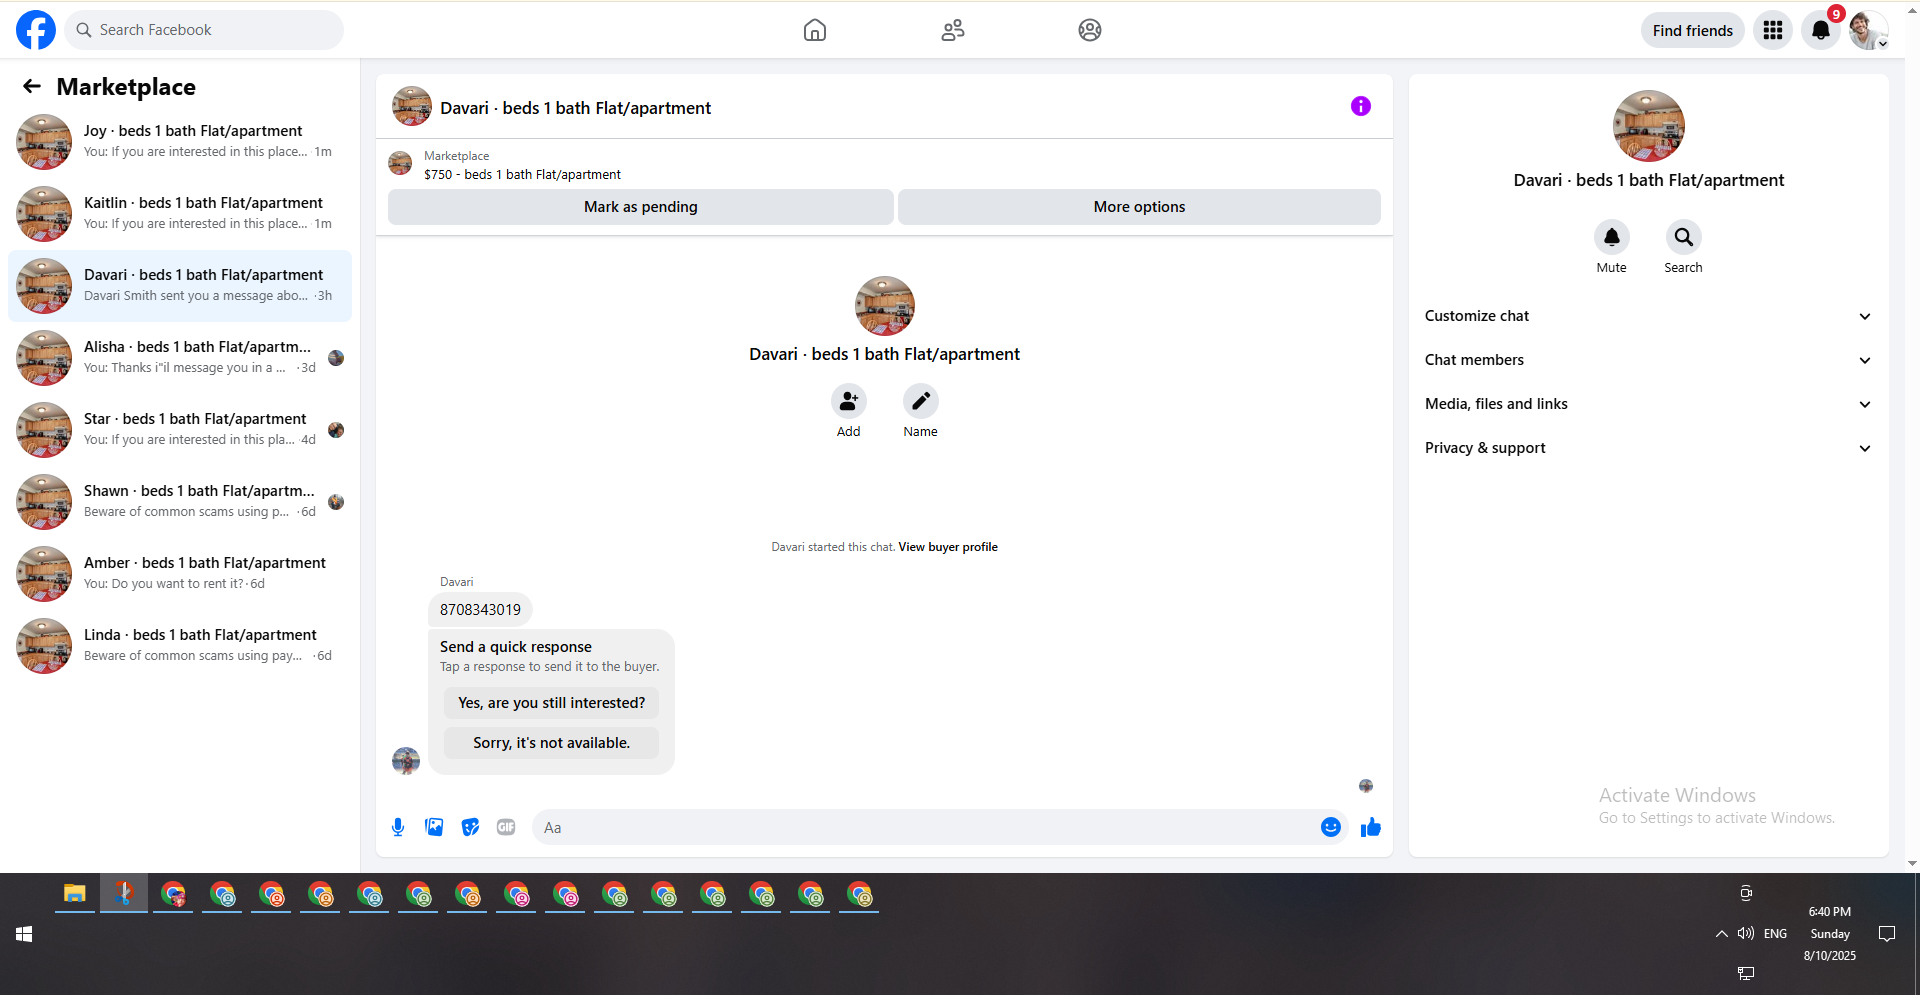Choose a GIF in message composer

pyautogui.click(x=506, y=827)
